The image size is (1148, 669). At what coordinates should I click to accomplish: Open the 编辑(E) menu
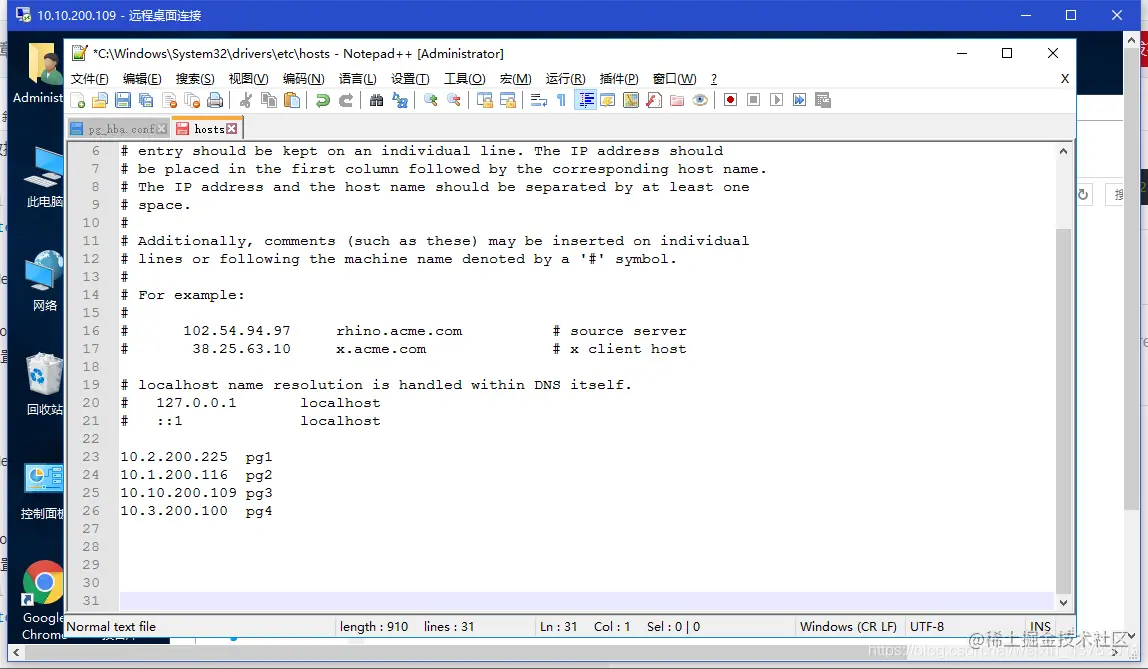(142, 79)
